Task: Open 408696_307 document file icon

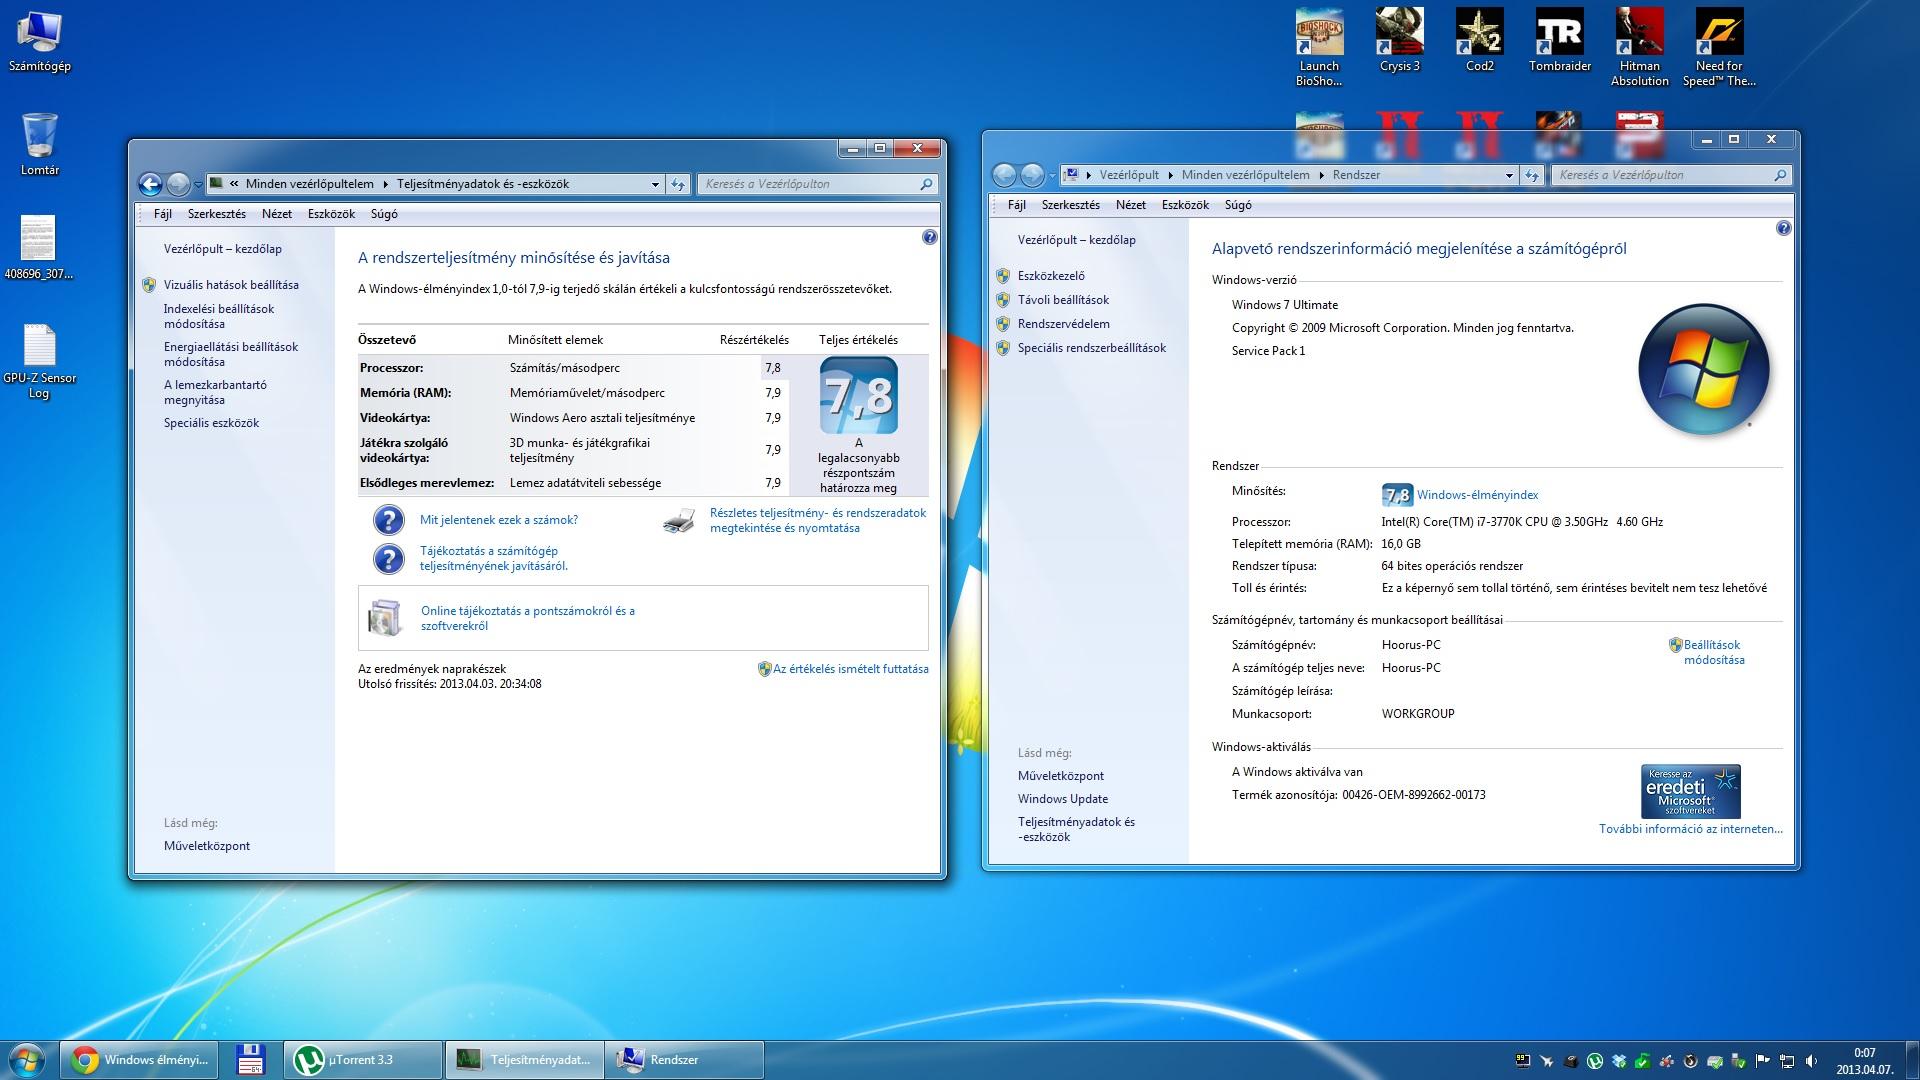Action: [39, 247]
